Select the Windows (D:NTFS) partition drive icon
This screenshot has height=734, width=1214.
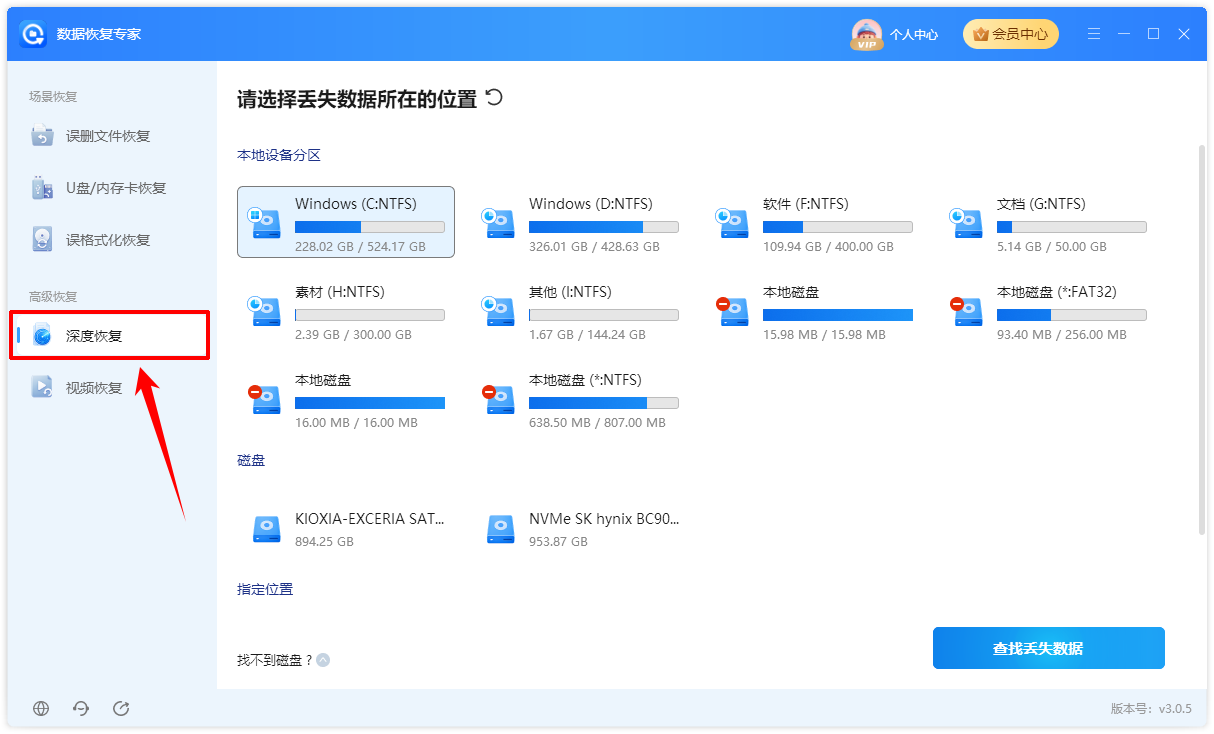(x=499, y=223)
